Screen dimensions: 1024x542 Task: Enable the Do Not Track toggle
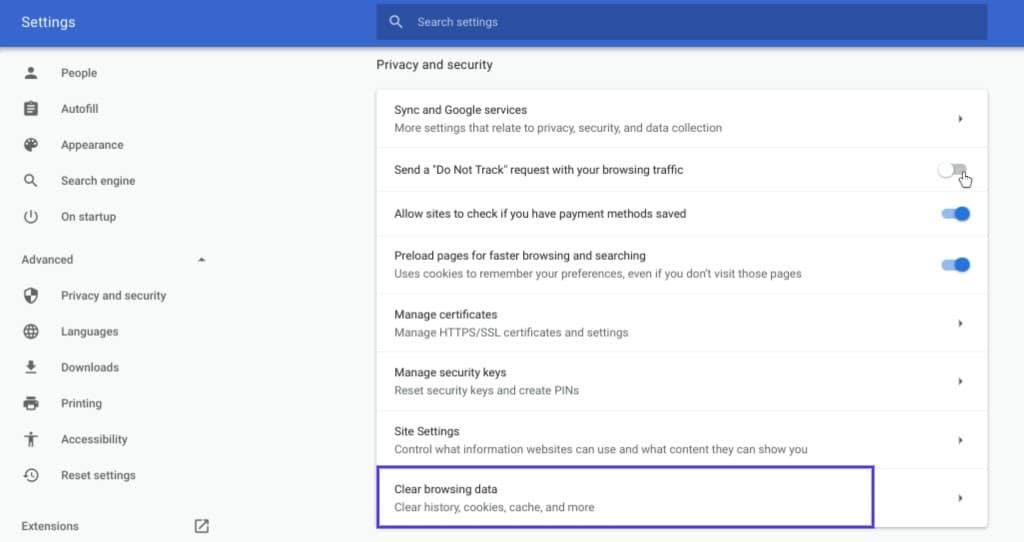tap(953, 170)
